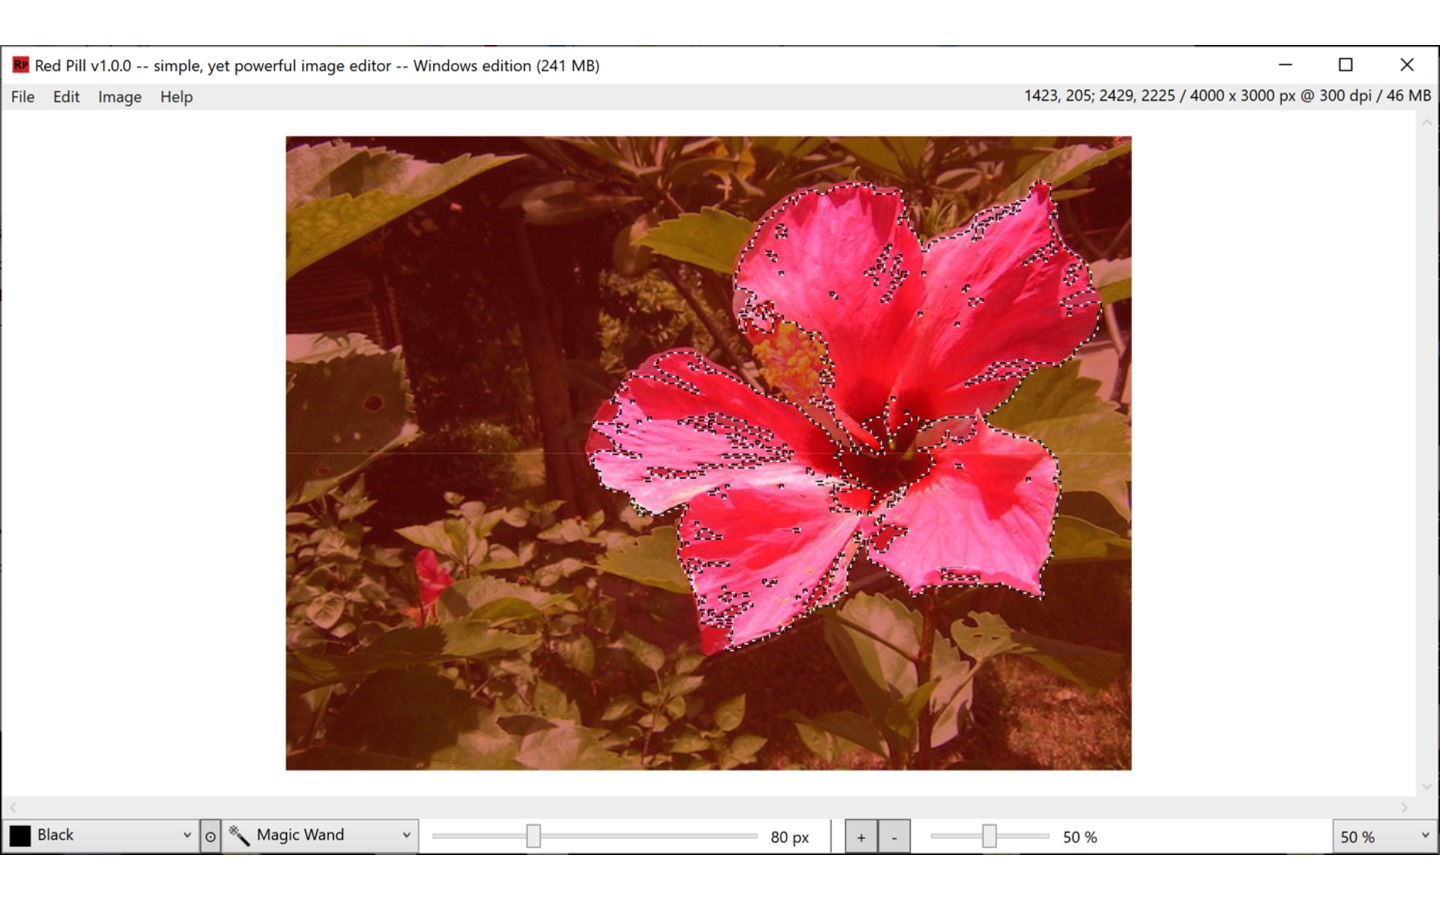The height and width of the screenshot is (900, 1440).
Task: Open the File menu
Action: tap(22, 97)
